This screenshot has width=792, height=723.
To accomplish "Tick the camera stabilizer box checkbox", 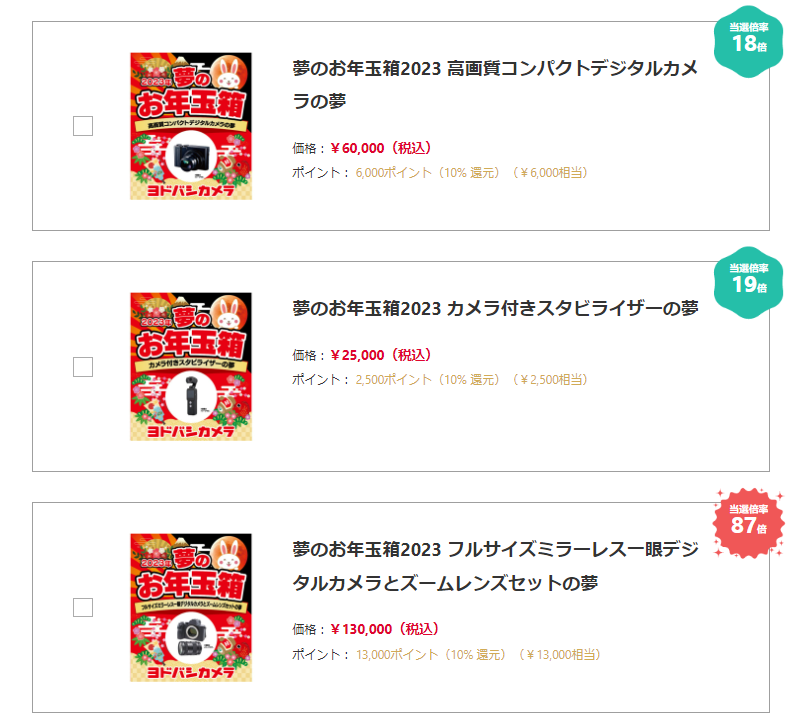I will [83, 367].
